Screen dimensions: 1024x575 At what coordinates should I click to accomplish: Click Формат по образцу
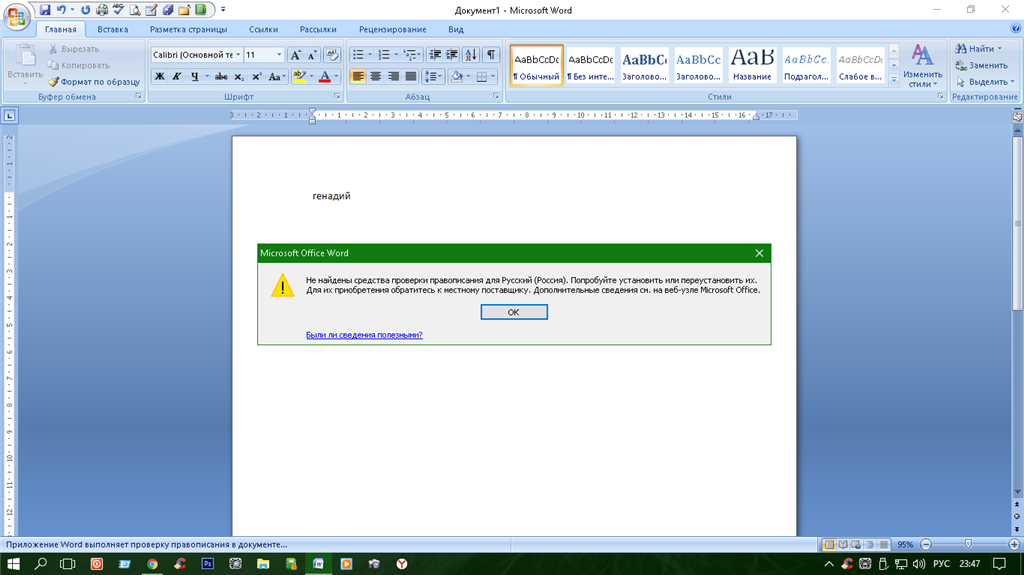pyautogui.click(x=94, y=82)
